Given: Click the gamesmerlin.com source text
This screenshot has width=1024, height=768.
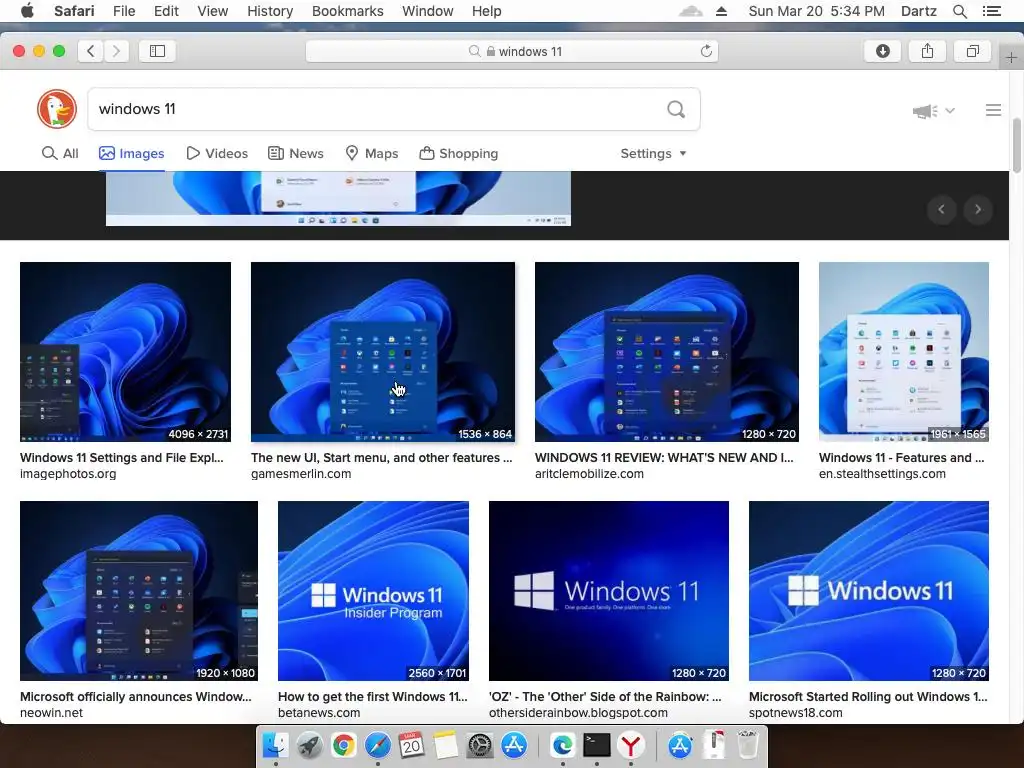Looking at the screenshot, I should pyautogui.click(x=301, y=474).
